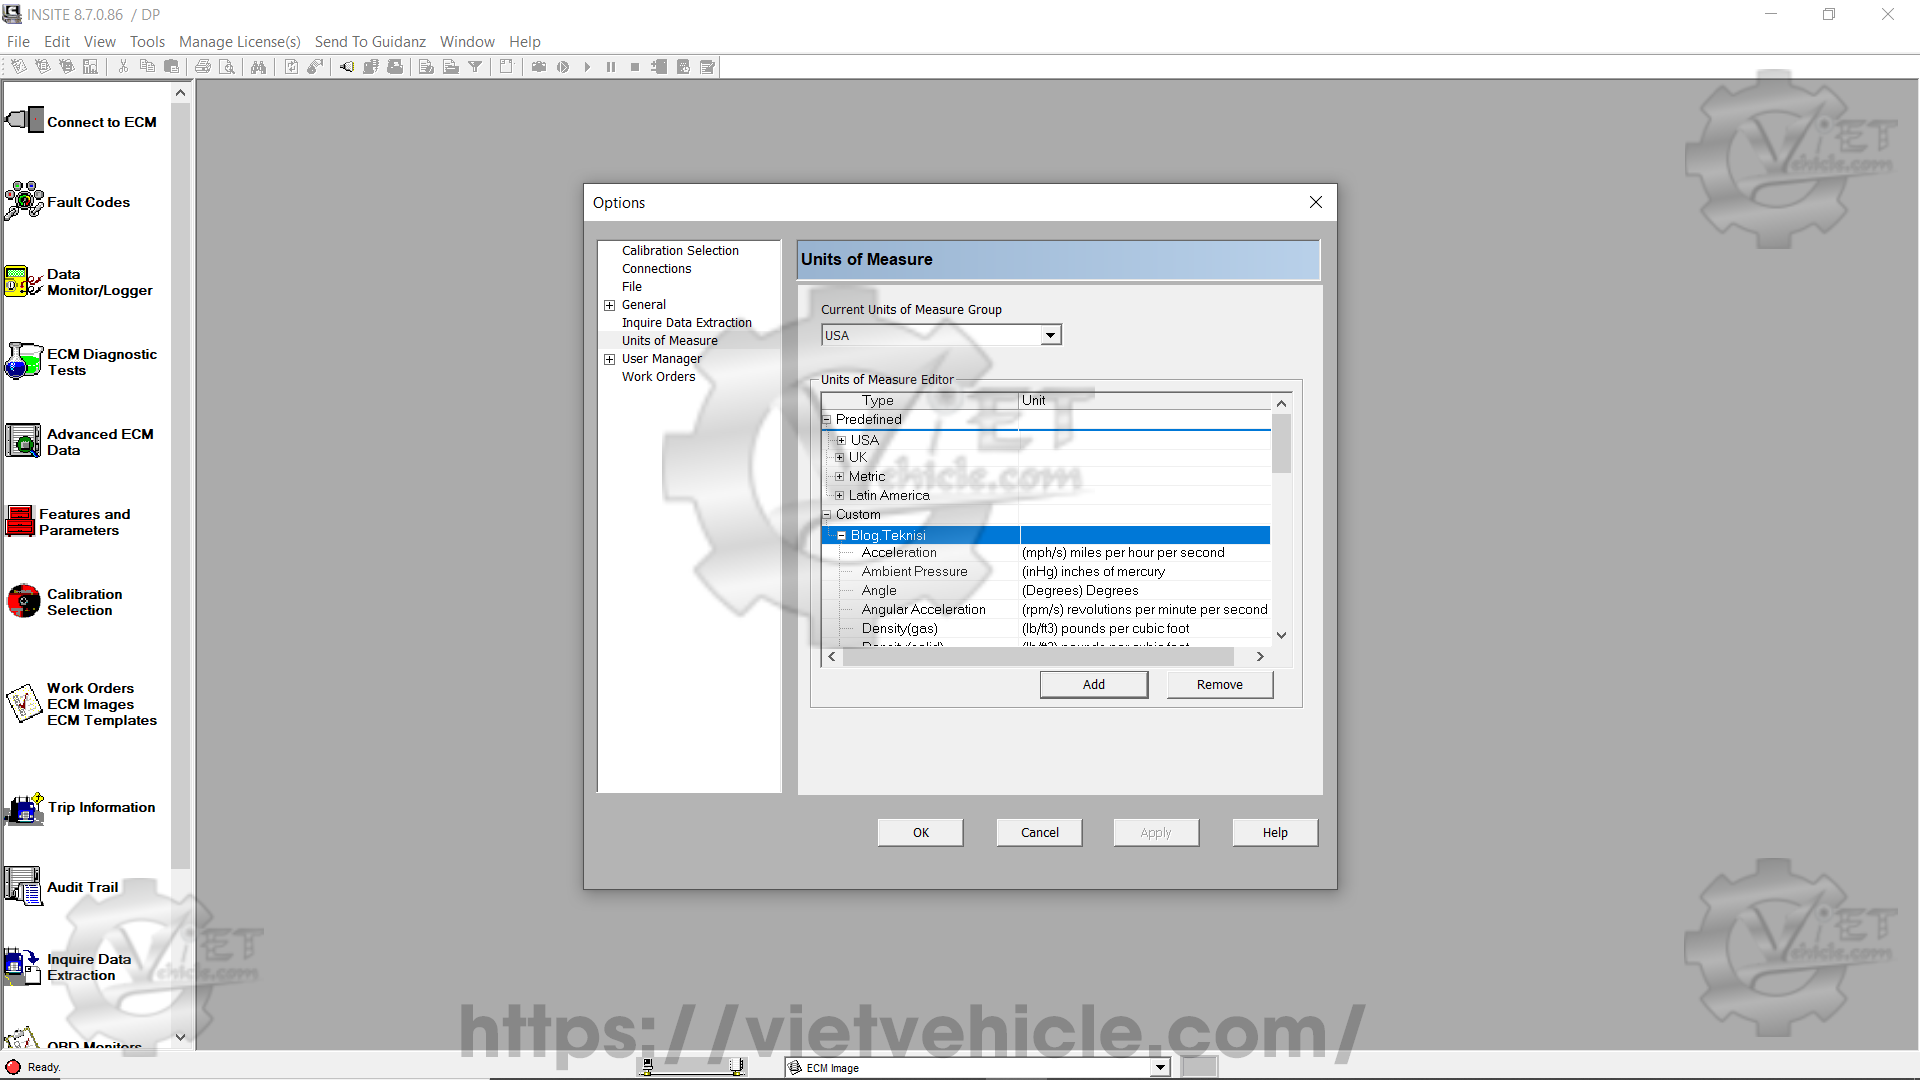
Task: Open the Current Units of Measure Group dropdown
Action: [1050, 336]
